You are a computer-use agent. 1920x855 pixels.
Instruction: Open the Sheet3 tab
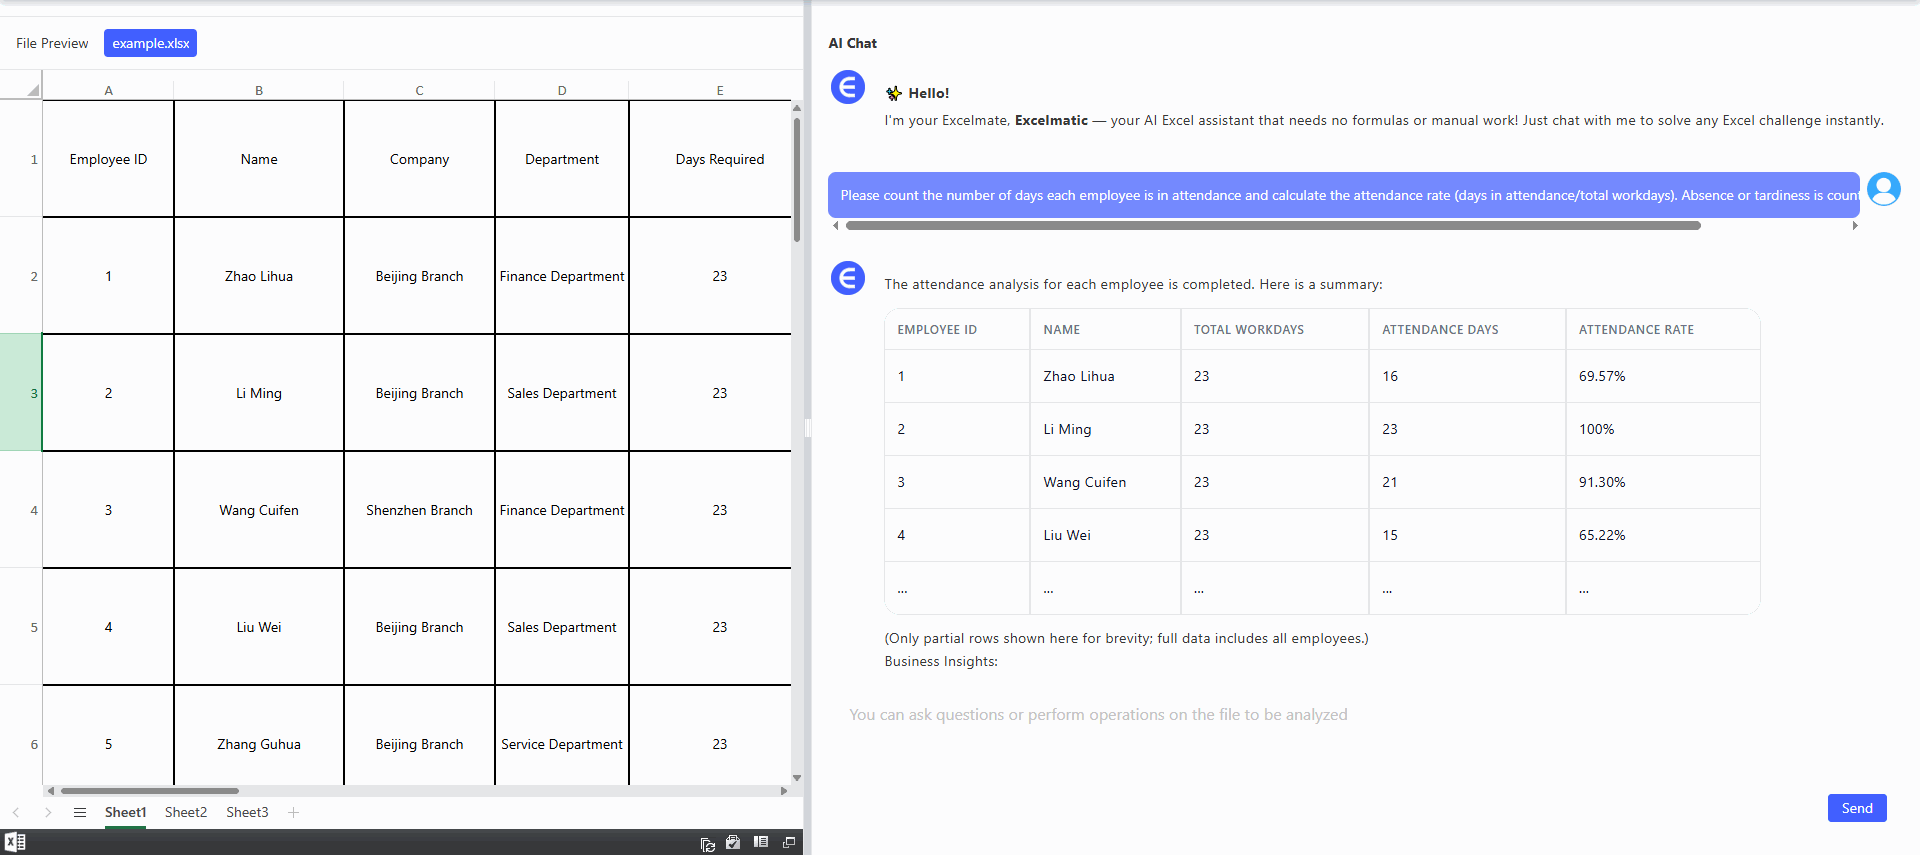[247, 812]
